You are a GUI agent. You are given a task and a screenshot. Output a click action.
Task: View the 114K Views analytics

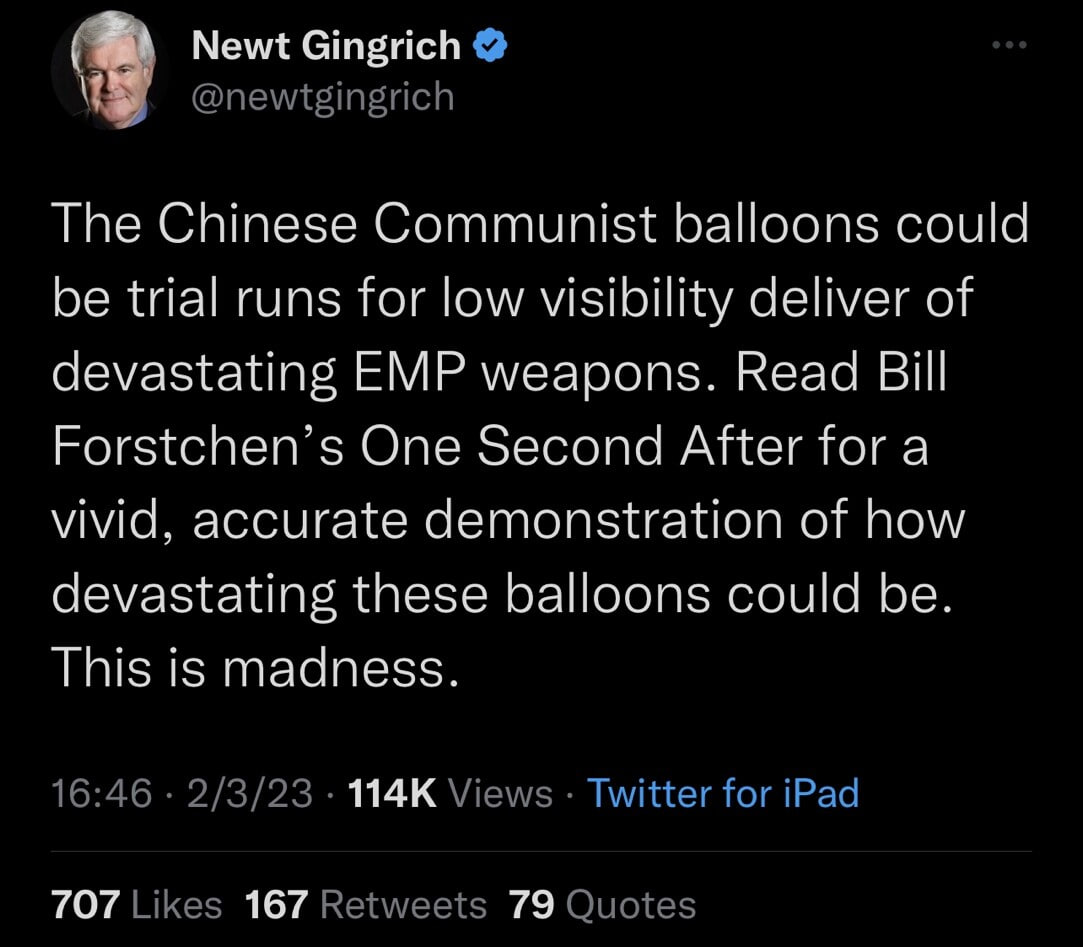(449, 794)
